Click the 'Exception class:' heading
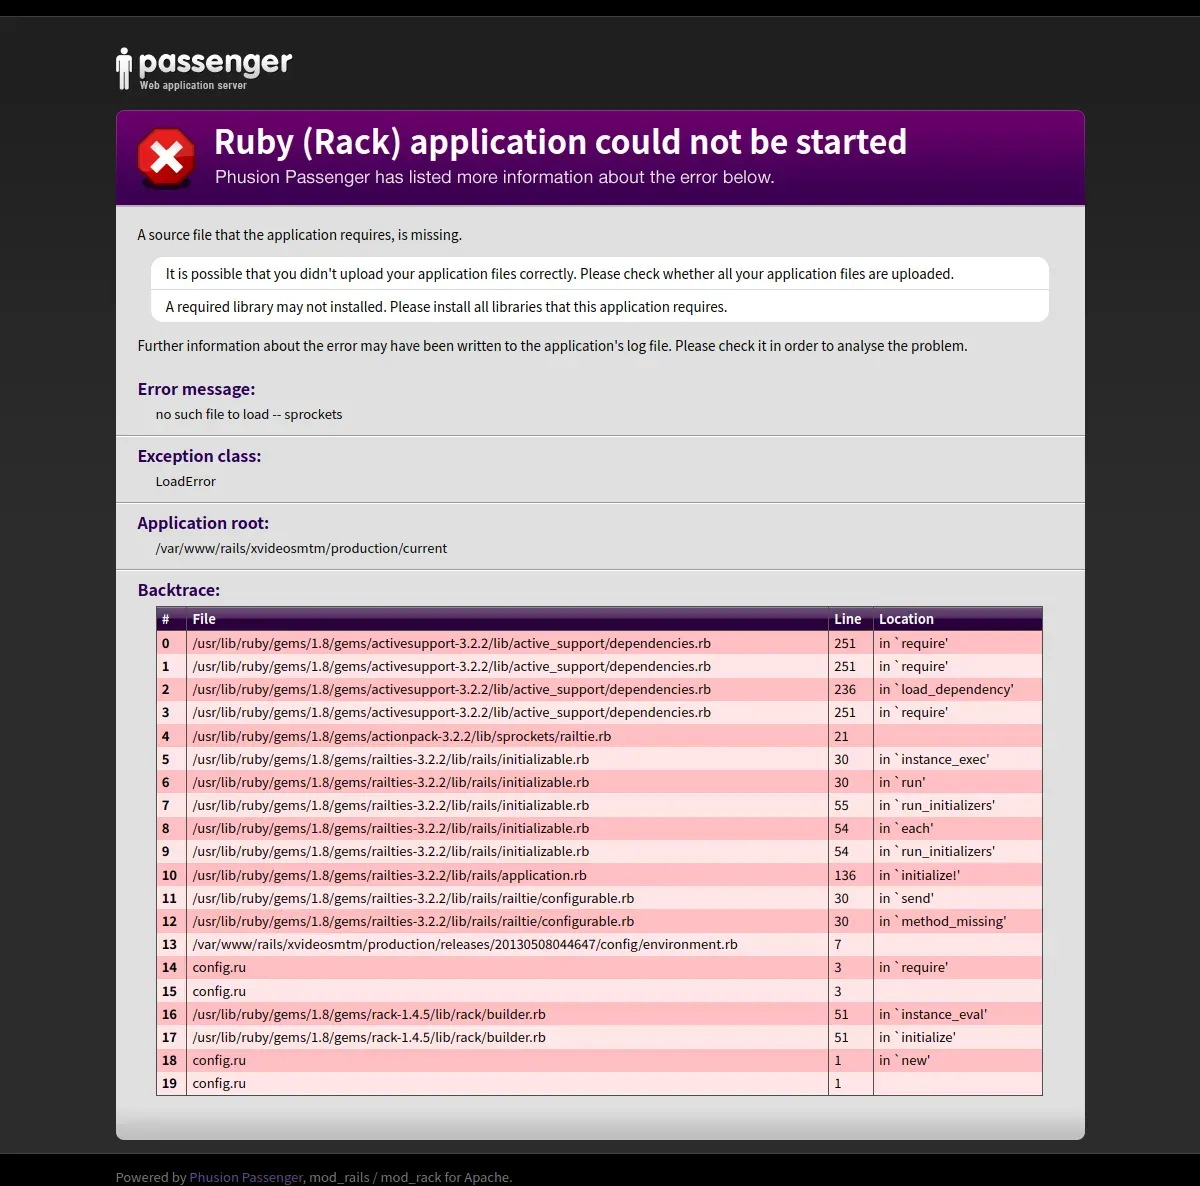This screenshot has width=1200, height=1186. (199, 456)
